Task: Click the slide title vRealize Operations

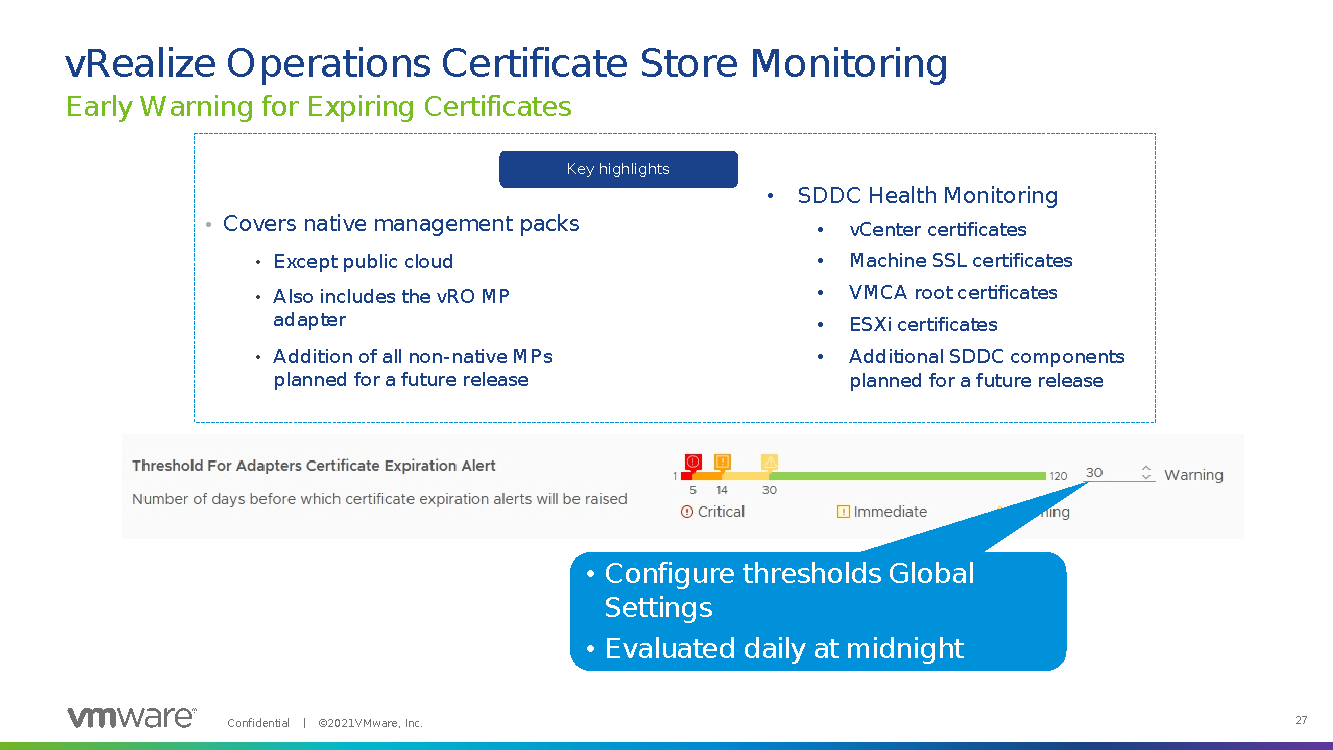Action: click(x=506, y=63)
